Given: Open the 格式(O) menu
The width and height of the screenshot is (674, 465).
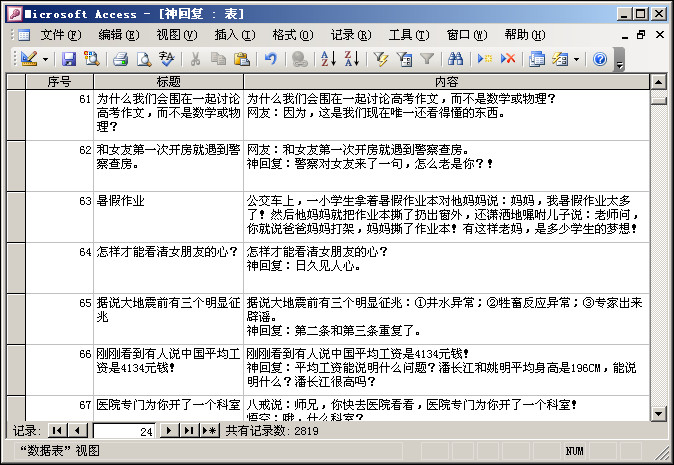Looking at the screenshot, I should (293, 35).
